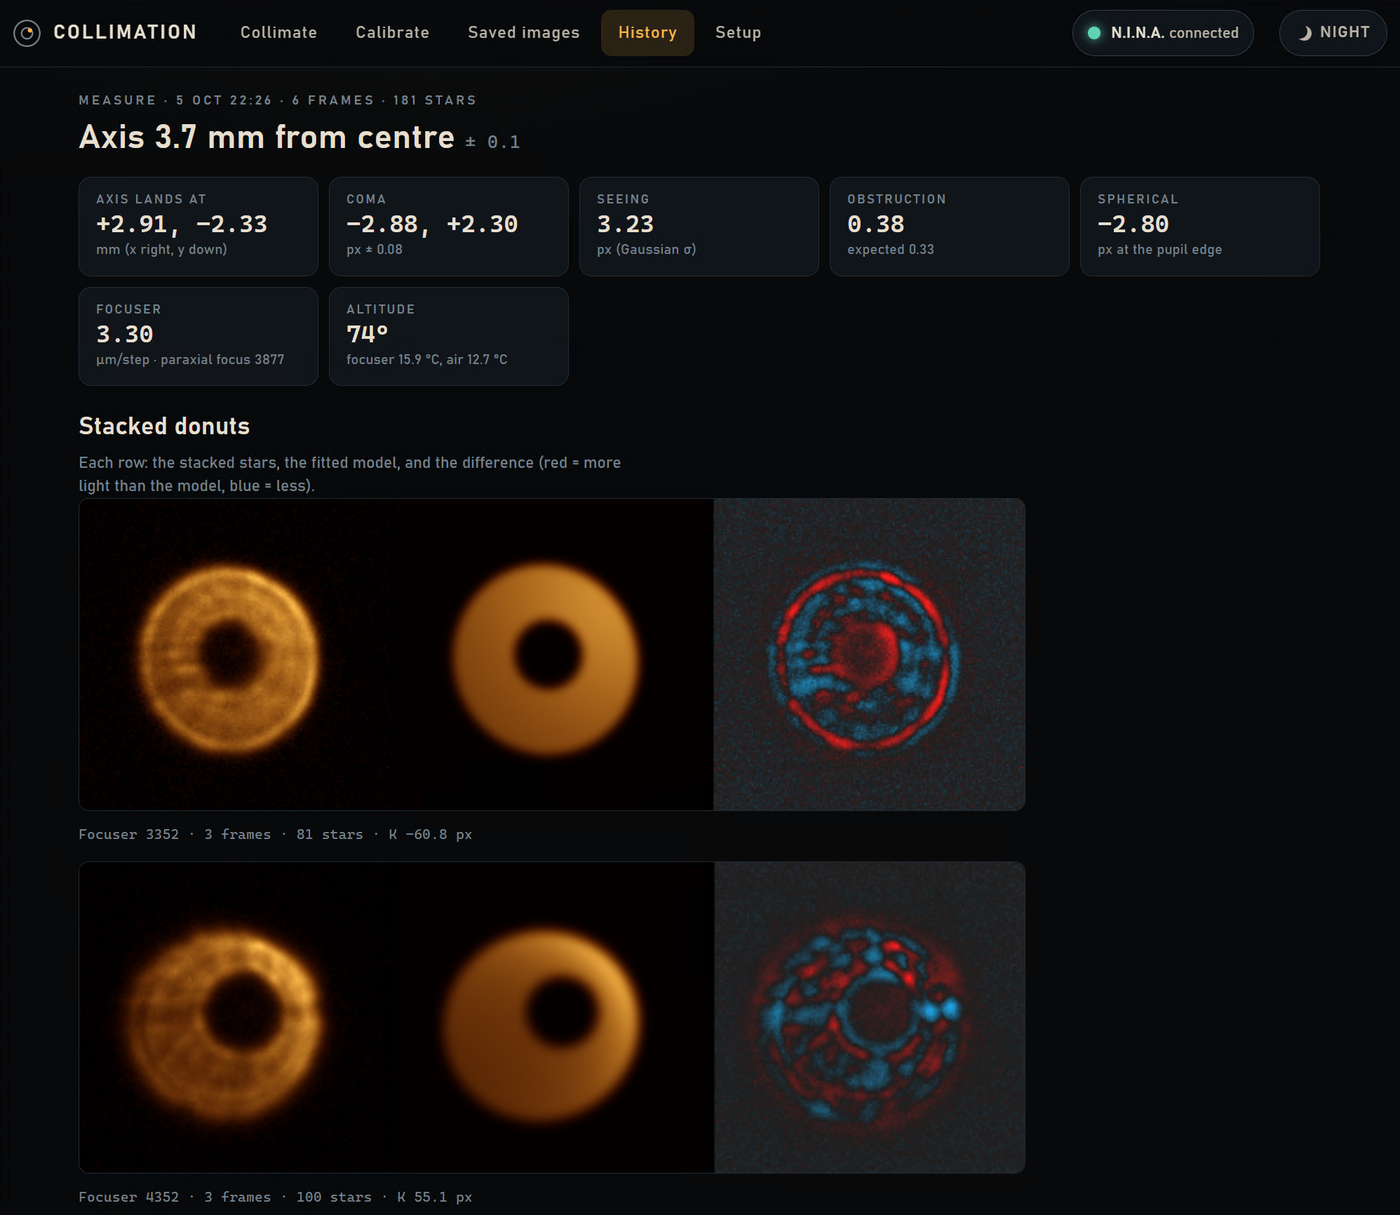Toggle Night mode
The width and height of the screenshot is (1400, 1215).
pyautogui.click(x=1333, y=33)
